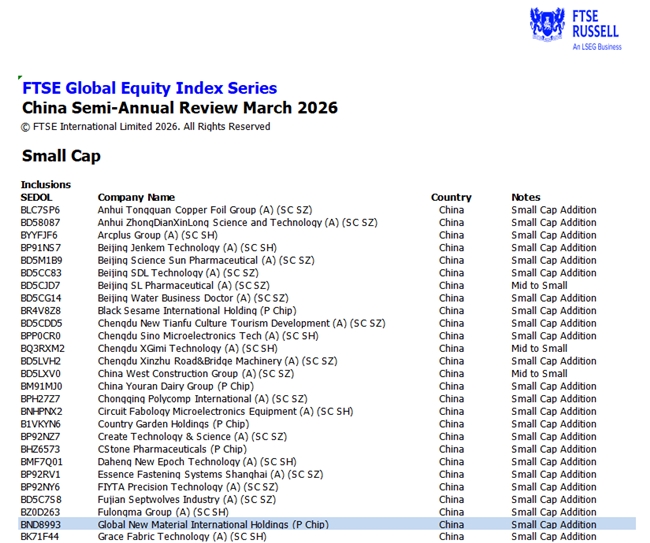This screenshot has width=650, height=543.
Task: Select Mid to Small note for Beijing SL Pharmaceutical
Action: [539, 285]
